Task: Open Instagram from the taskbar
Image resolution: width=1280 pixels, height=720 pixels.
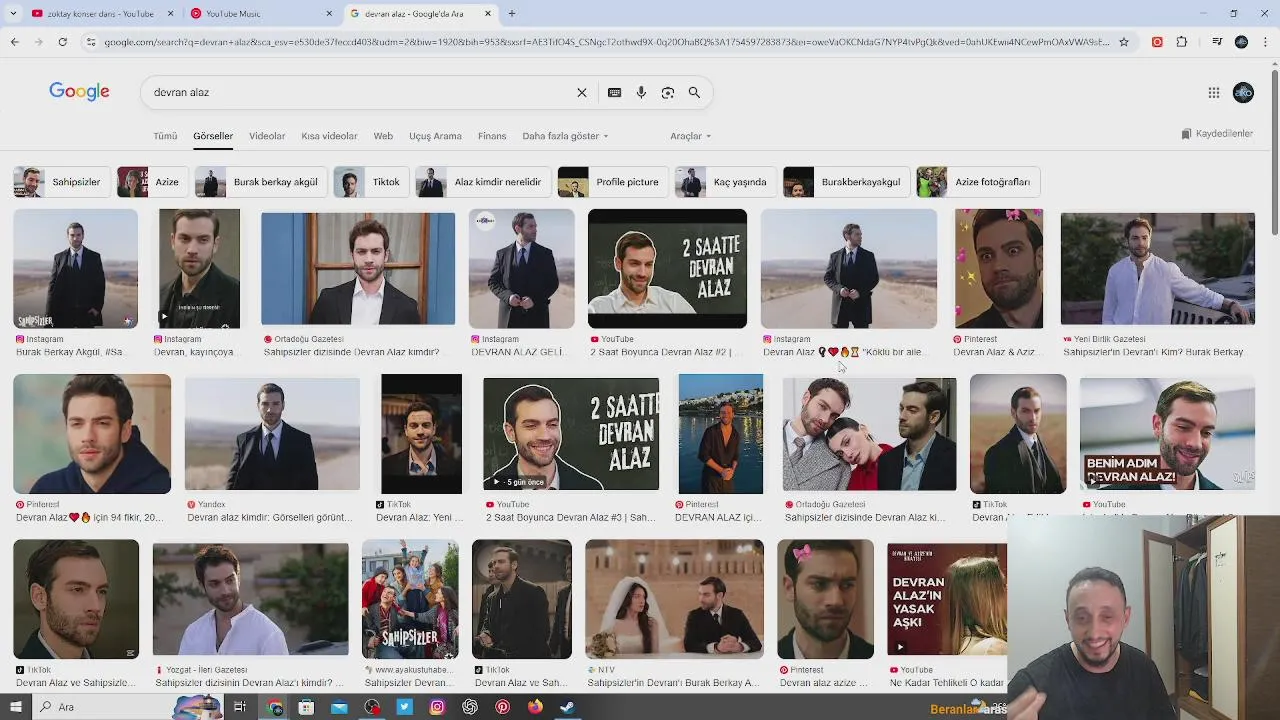Action: (x=437, y=707)
